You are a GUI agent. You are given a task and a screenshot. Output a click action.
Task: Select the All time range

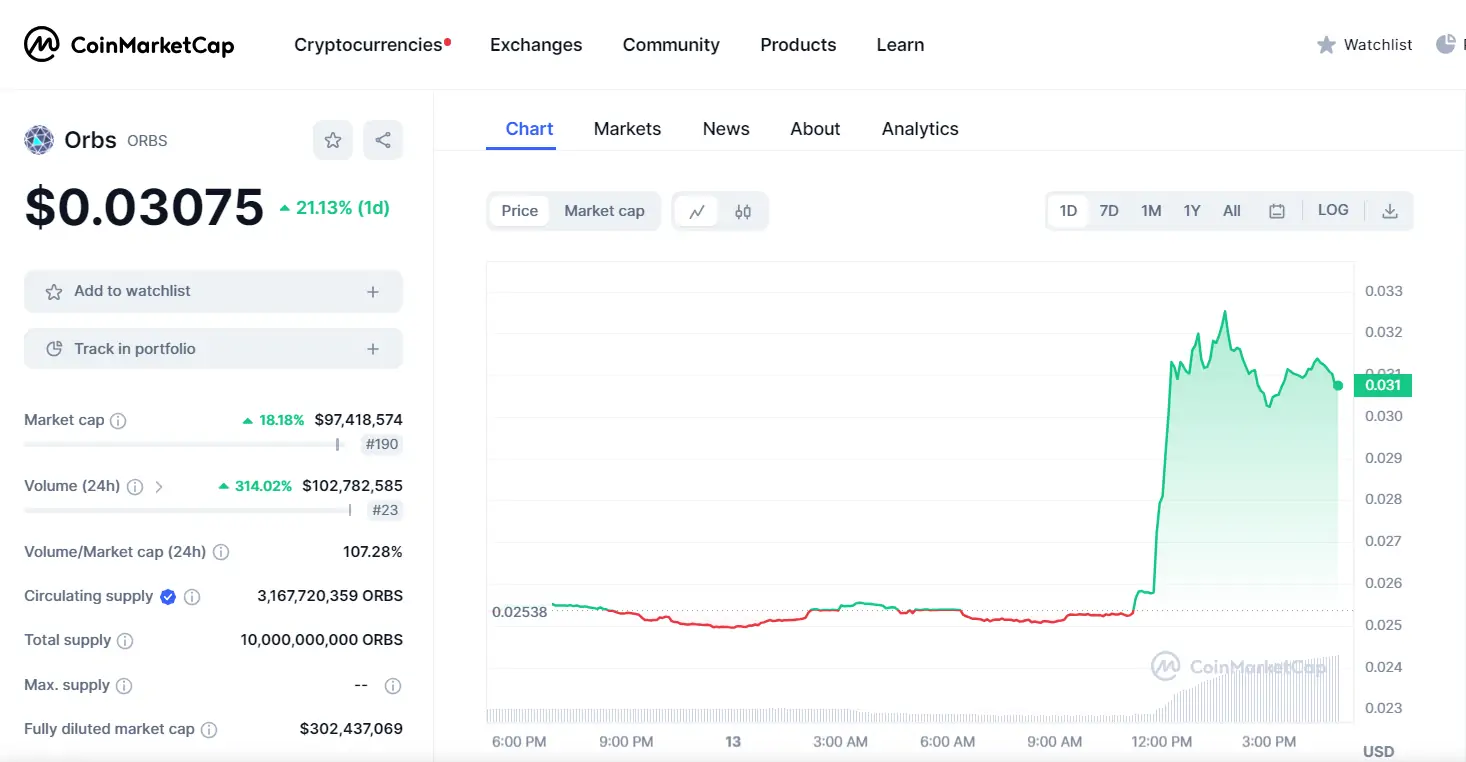[x=1232, y=211]
